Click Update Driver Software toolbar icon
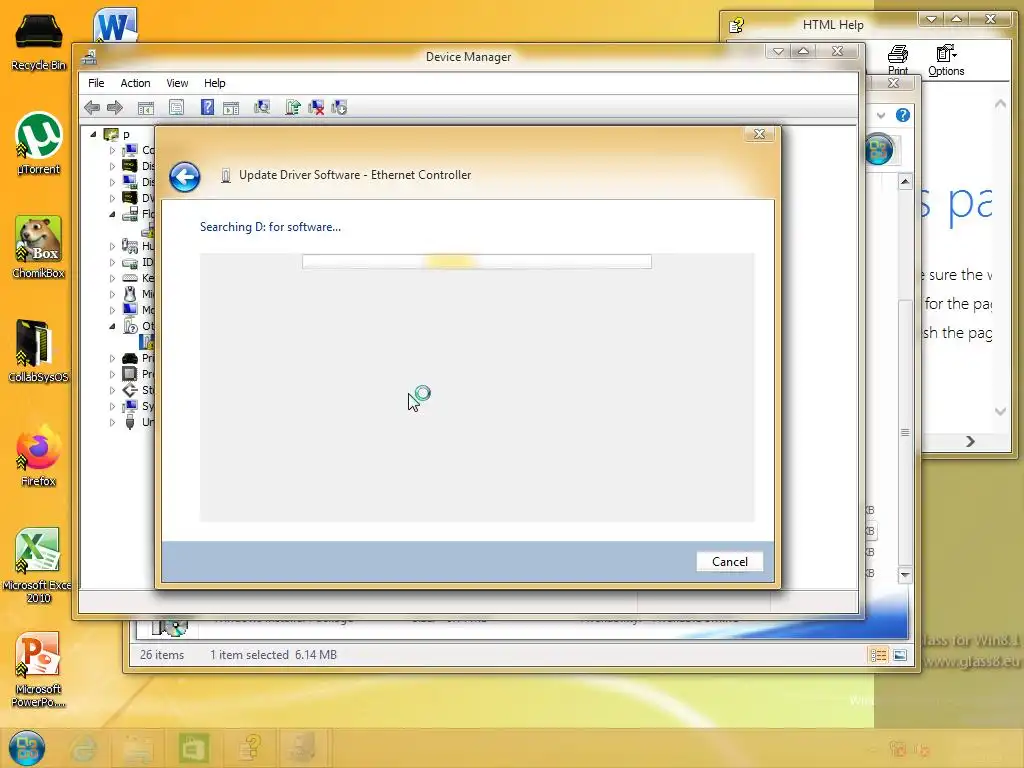Screen dimensions: 1024x768 pyautogui.click(x=293, y=107)
